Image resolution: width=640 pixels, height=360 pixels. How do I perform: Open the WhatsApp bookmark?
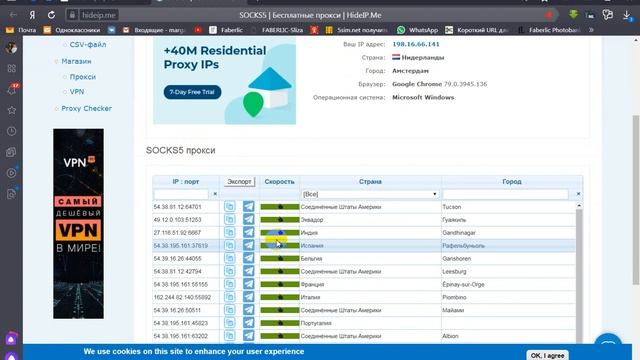[417, 30]
